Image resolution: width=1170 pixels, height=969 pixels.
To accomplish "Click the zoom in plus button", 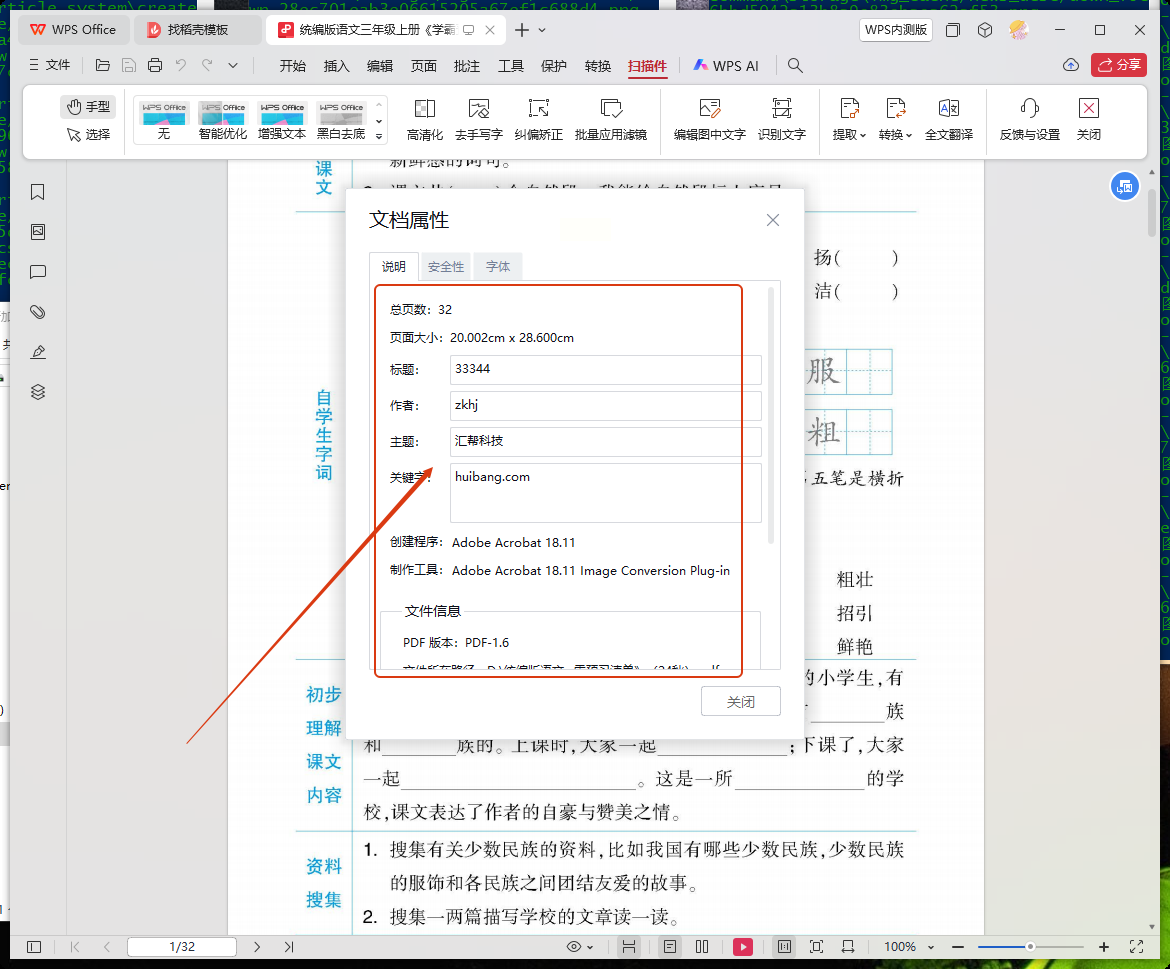I will point(1104,947).
